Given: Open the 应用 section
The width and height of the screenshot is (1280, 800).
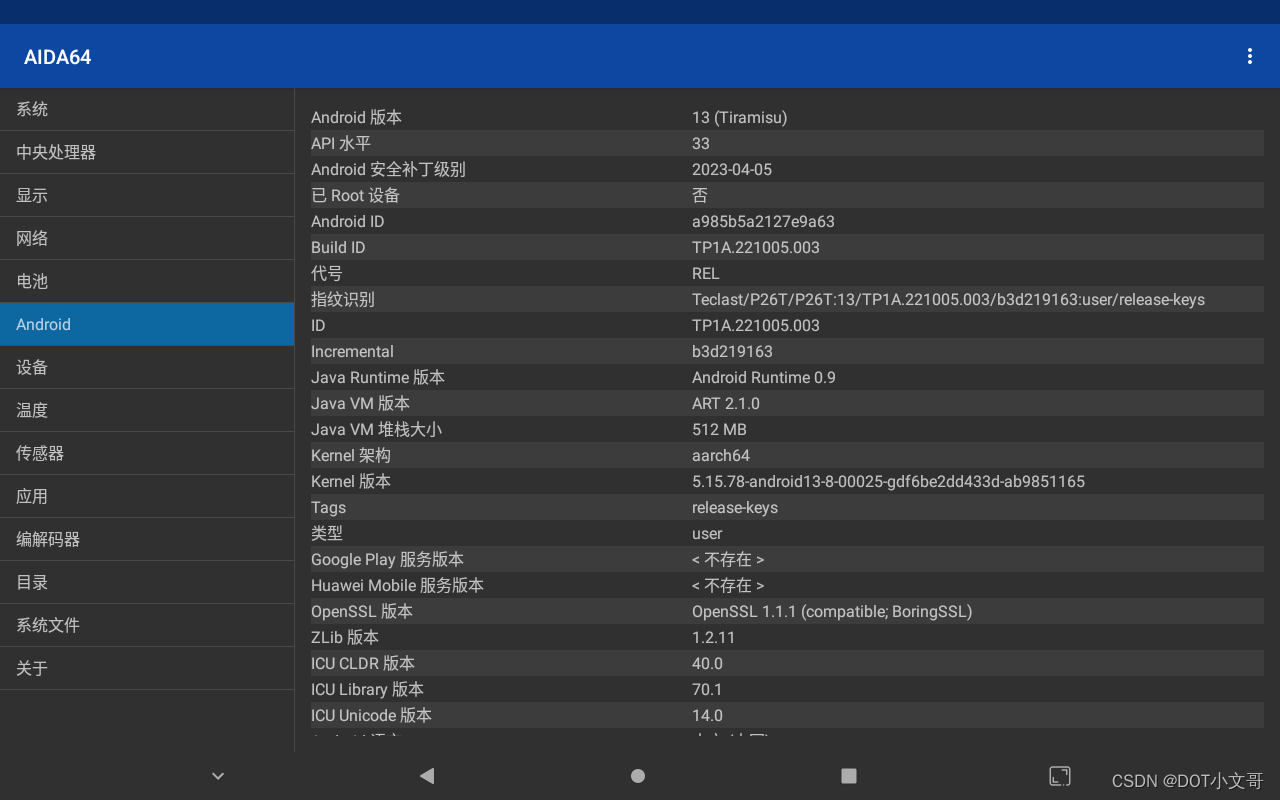Looking at the screenshot, I should [147, 496].
